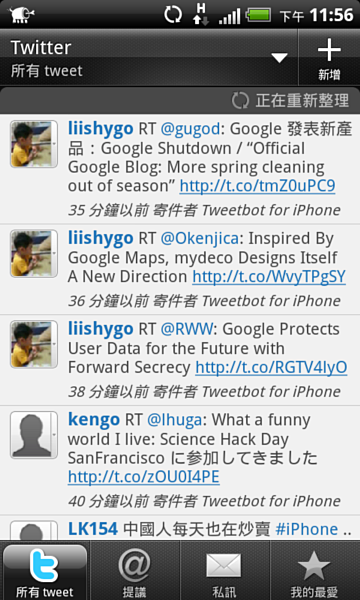Open the 私訊 envelope messages tab
360x600 pixels.
coord(224,571)
